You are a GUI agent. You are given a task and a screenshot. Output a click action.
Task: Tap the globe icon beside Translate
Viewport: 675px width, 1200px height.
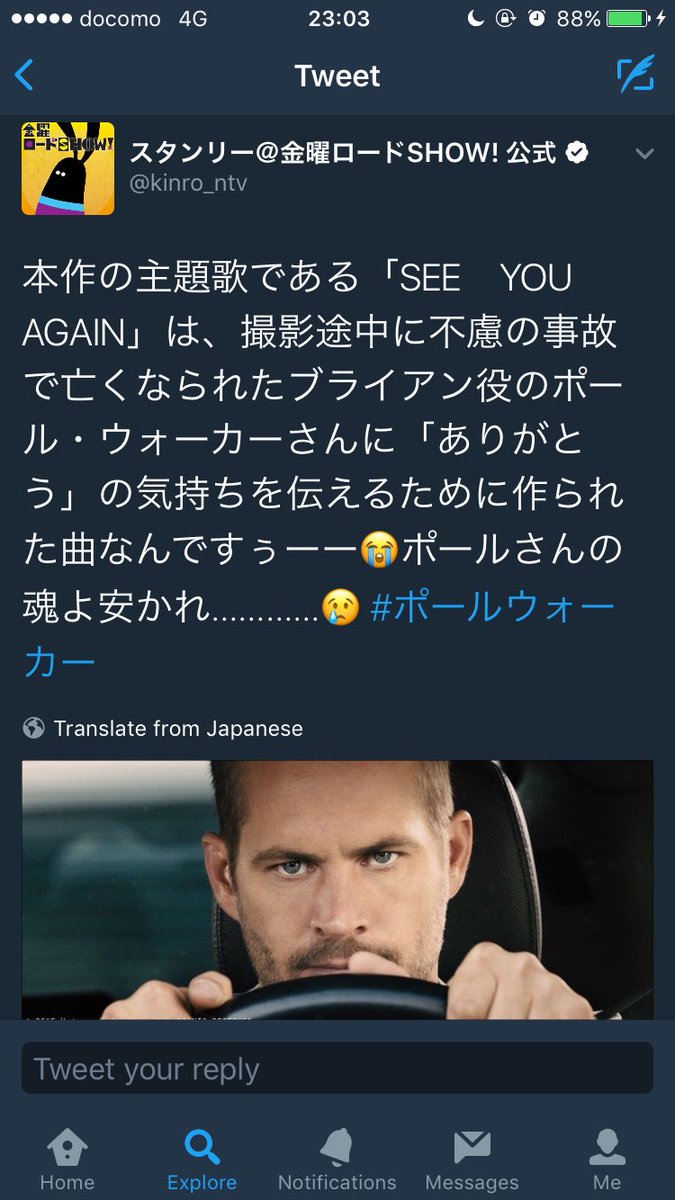(x=34, y=728)
